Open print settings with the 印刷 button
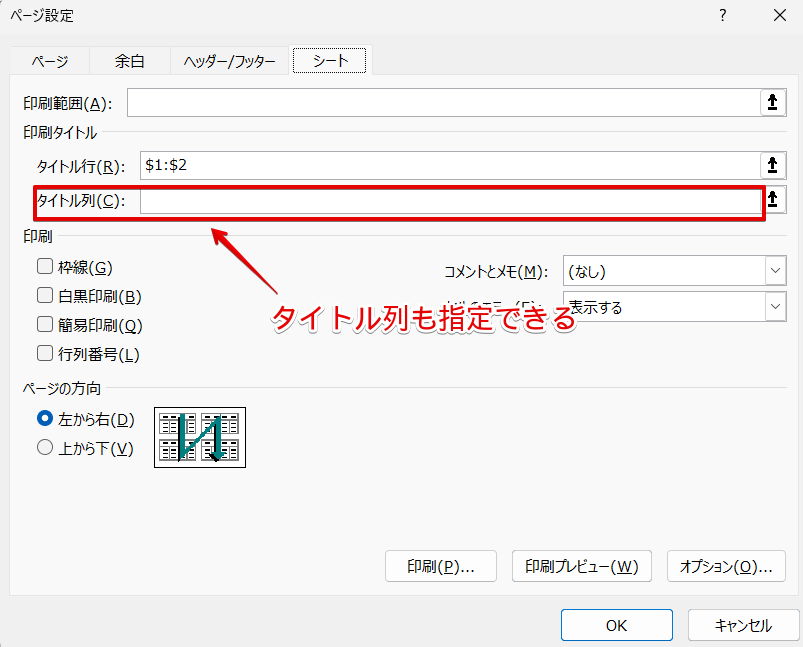 pos(440,566)
